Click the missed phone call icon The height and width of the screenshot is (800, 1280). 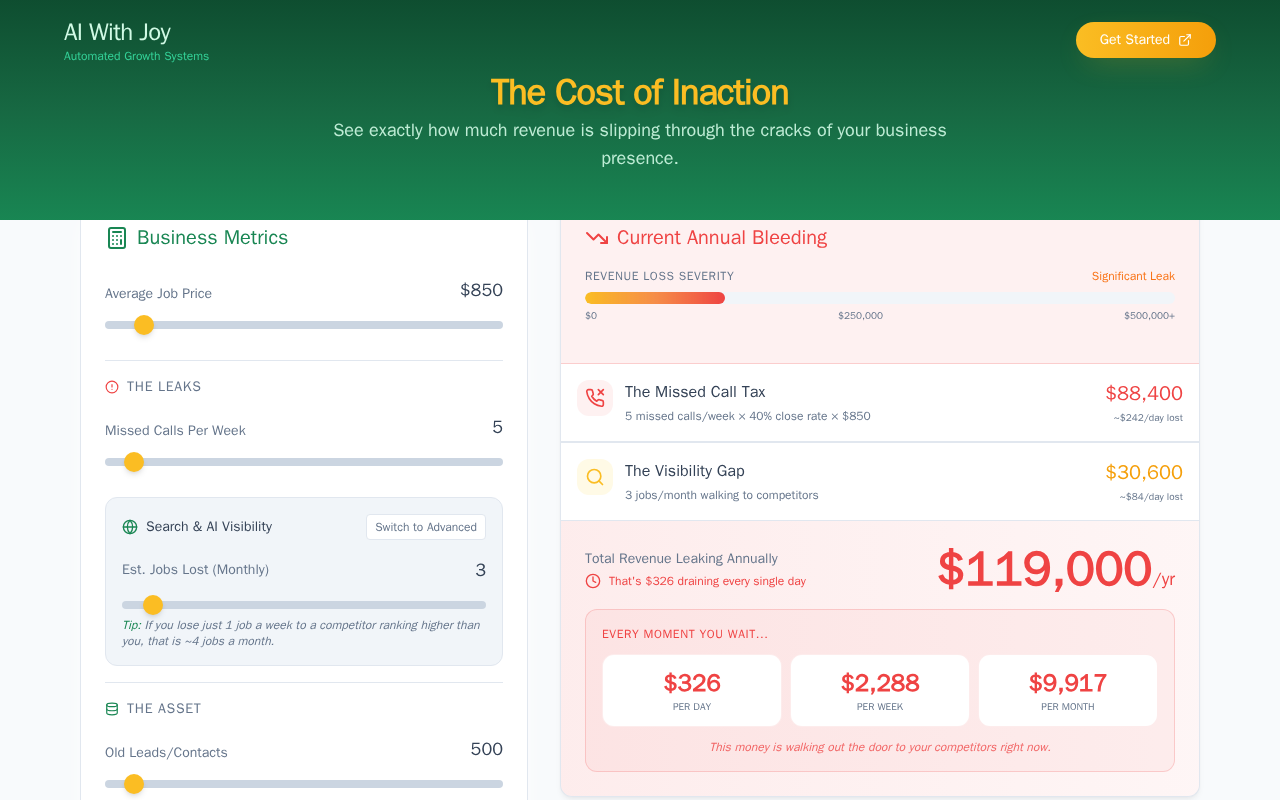coord(595,398)
